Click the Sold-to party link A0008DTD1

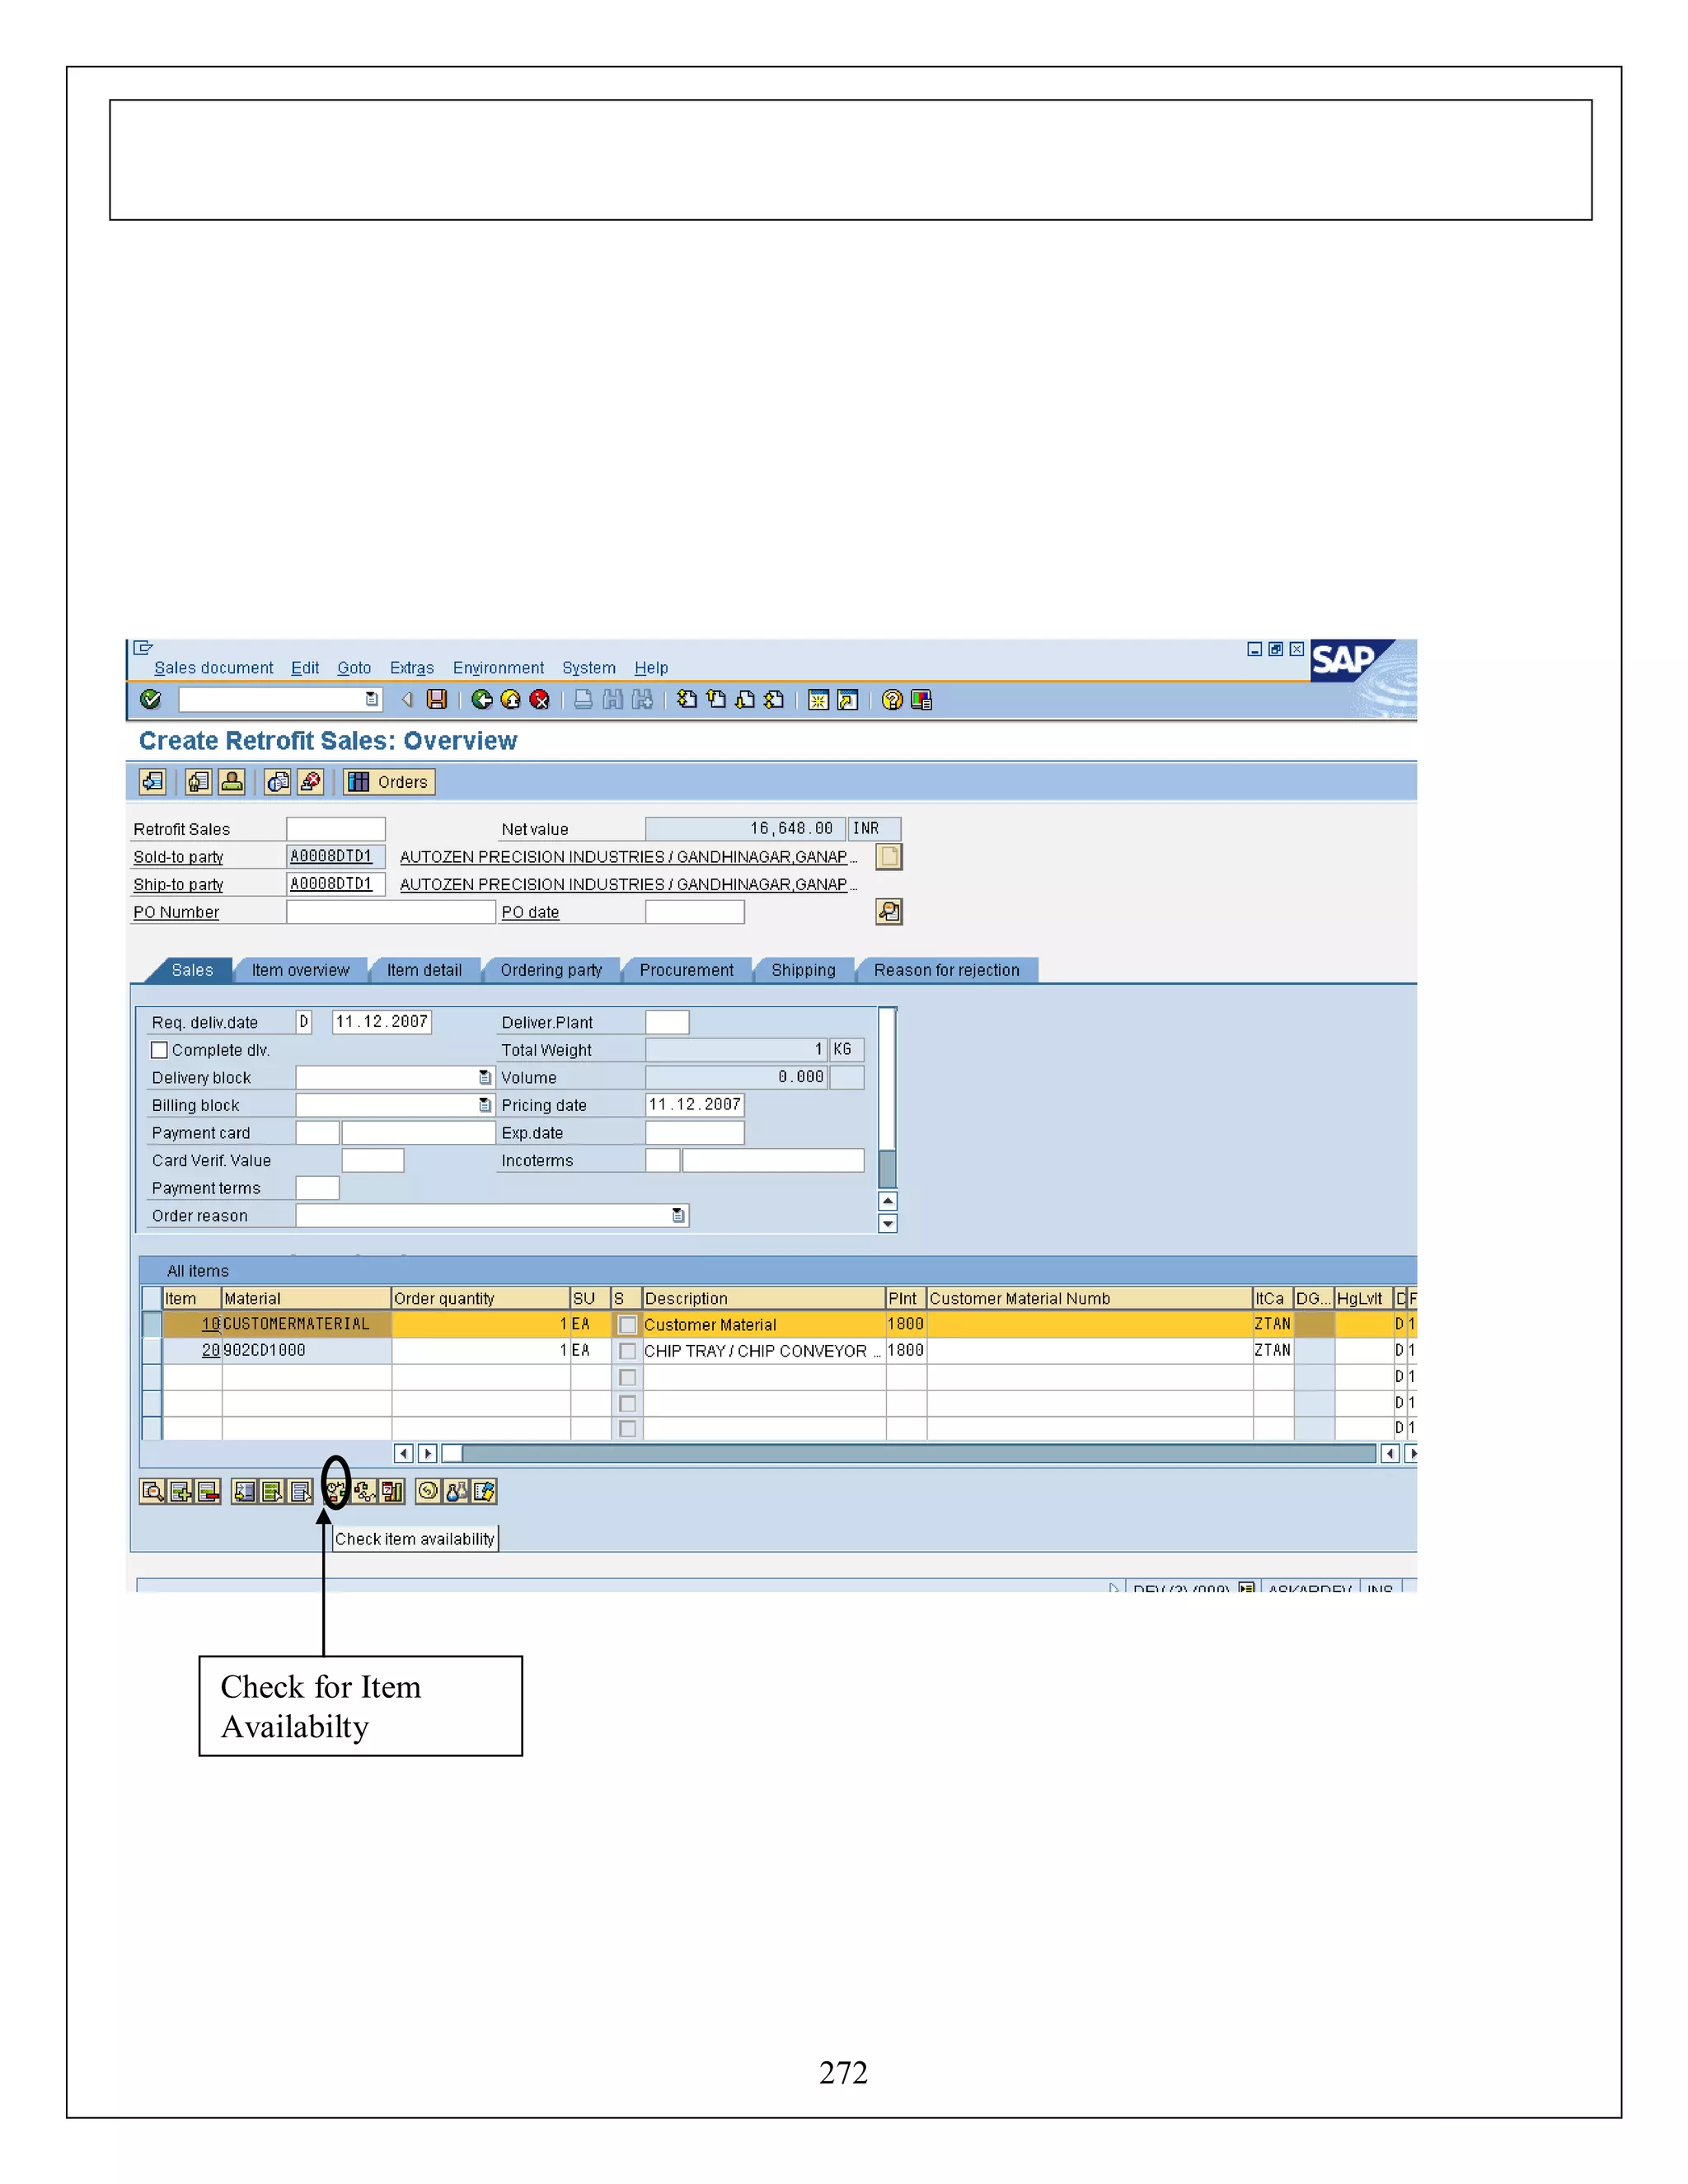point(331,857)
